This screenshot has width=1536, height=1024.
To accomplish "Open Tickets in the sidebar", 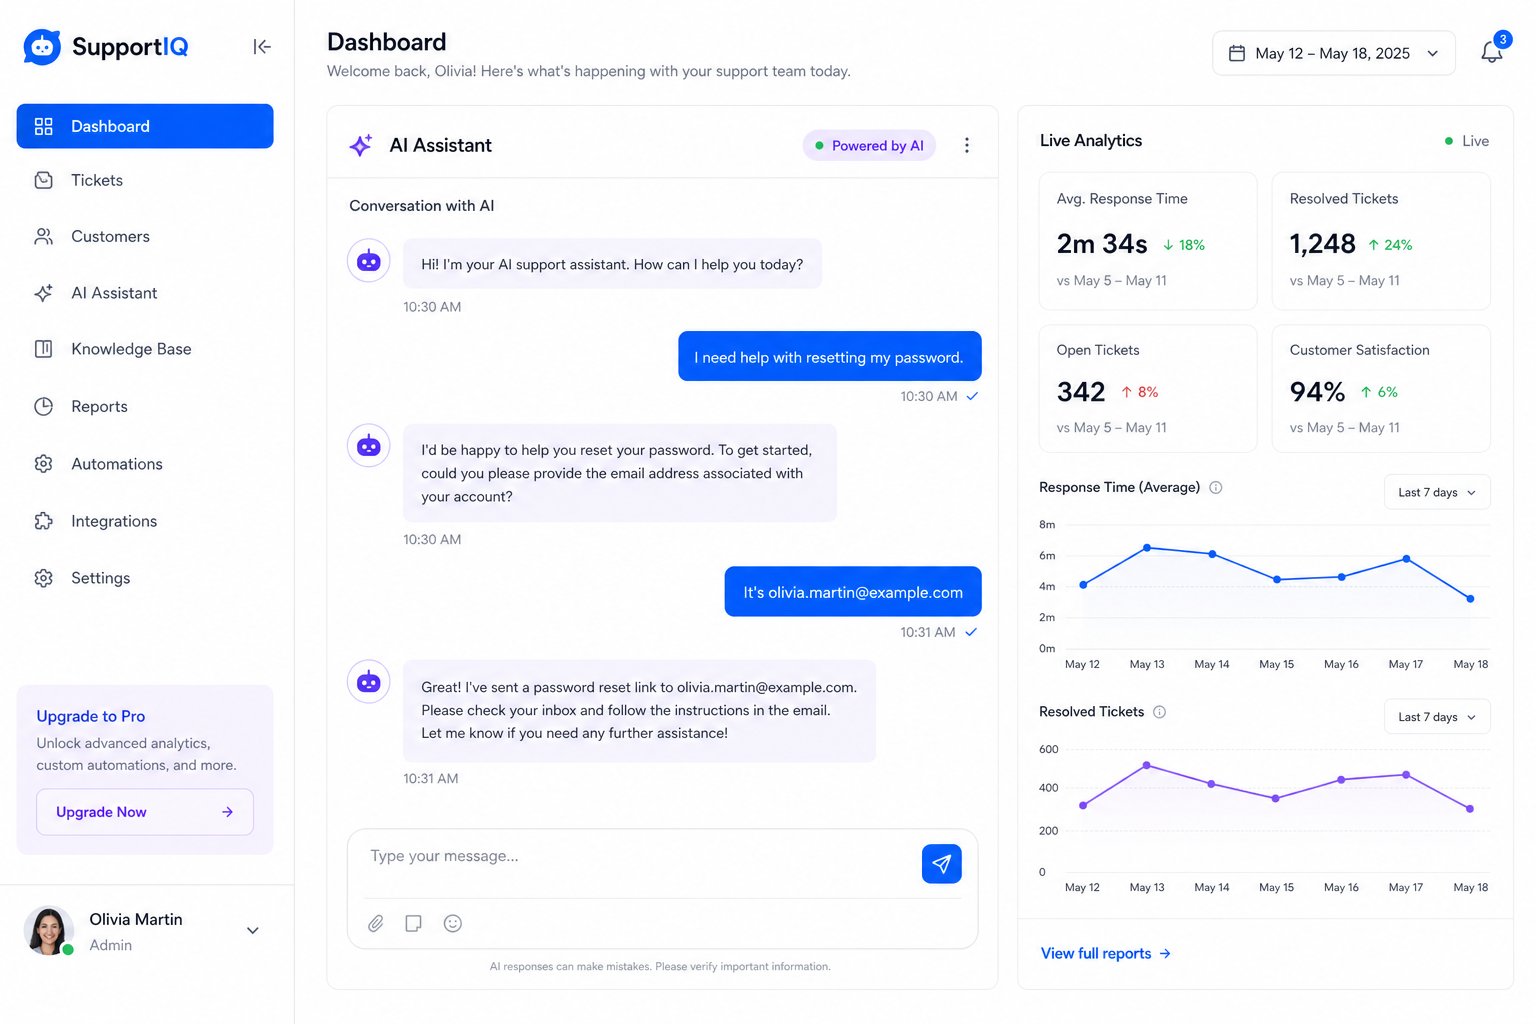I will [x=145, y=180].
